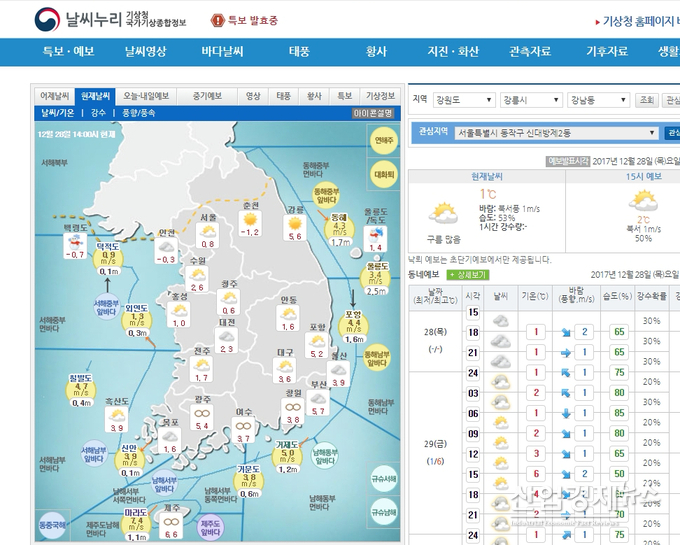
Task: Switch to 영상 tab
Action: pos(253,96)
